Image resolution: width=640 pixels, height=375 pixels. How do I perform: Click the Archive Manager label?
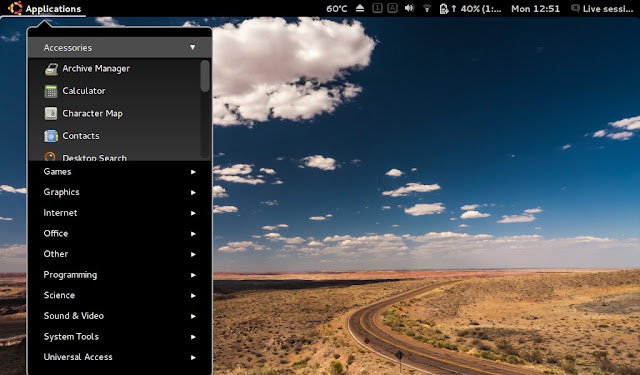pyautogui.click(x=96, y=69)
